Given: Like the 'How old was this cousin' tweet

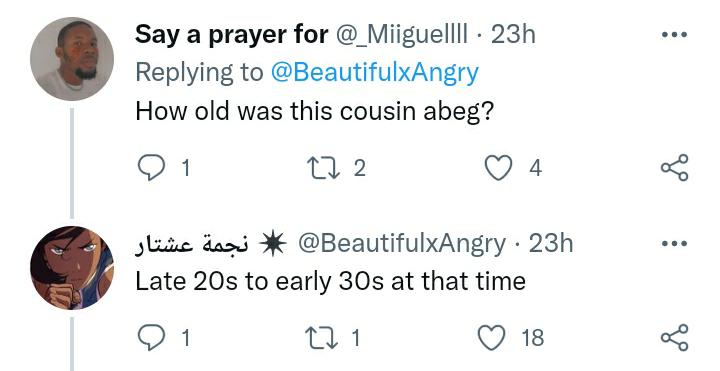Looking at the screenshot, I should point(499,168).
